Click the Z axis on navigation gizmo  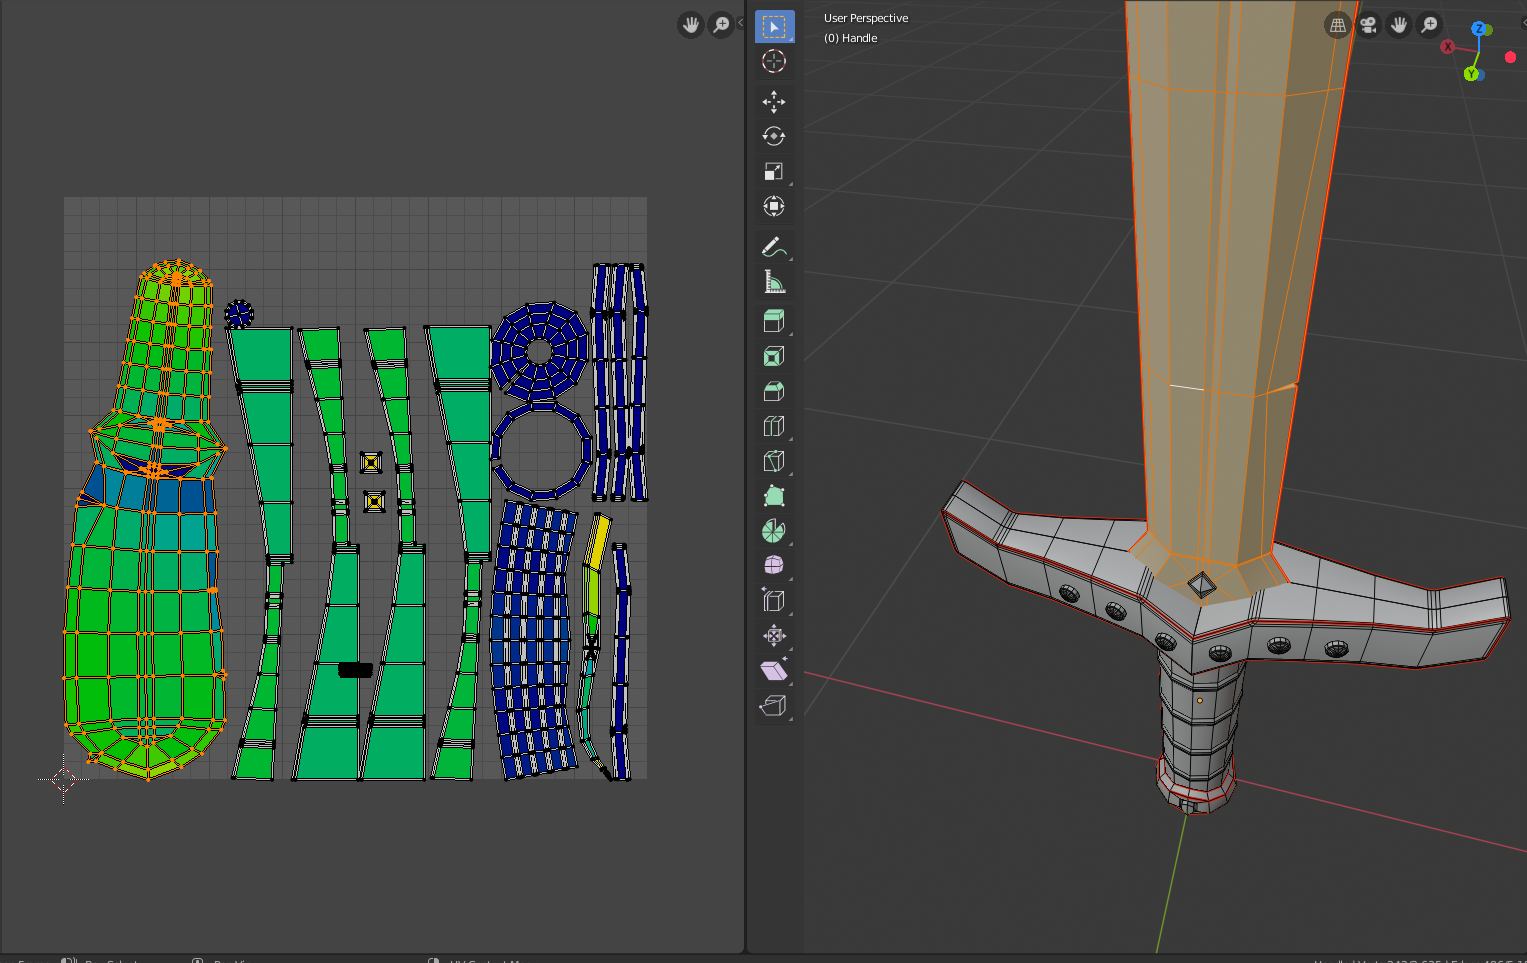point(1478,29)
